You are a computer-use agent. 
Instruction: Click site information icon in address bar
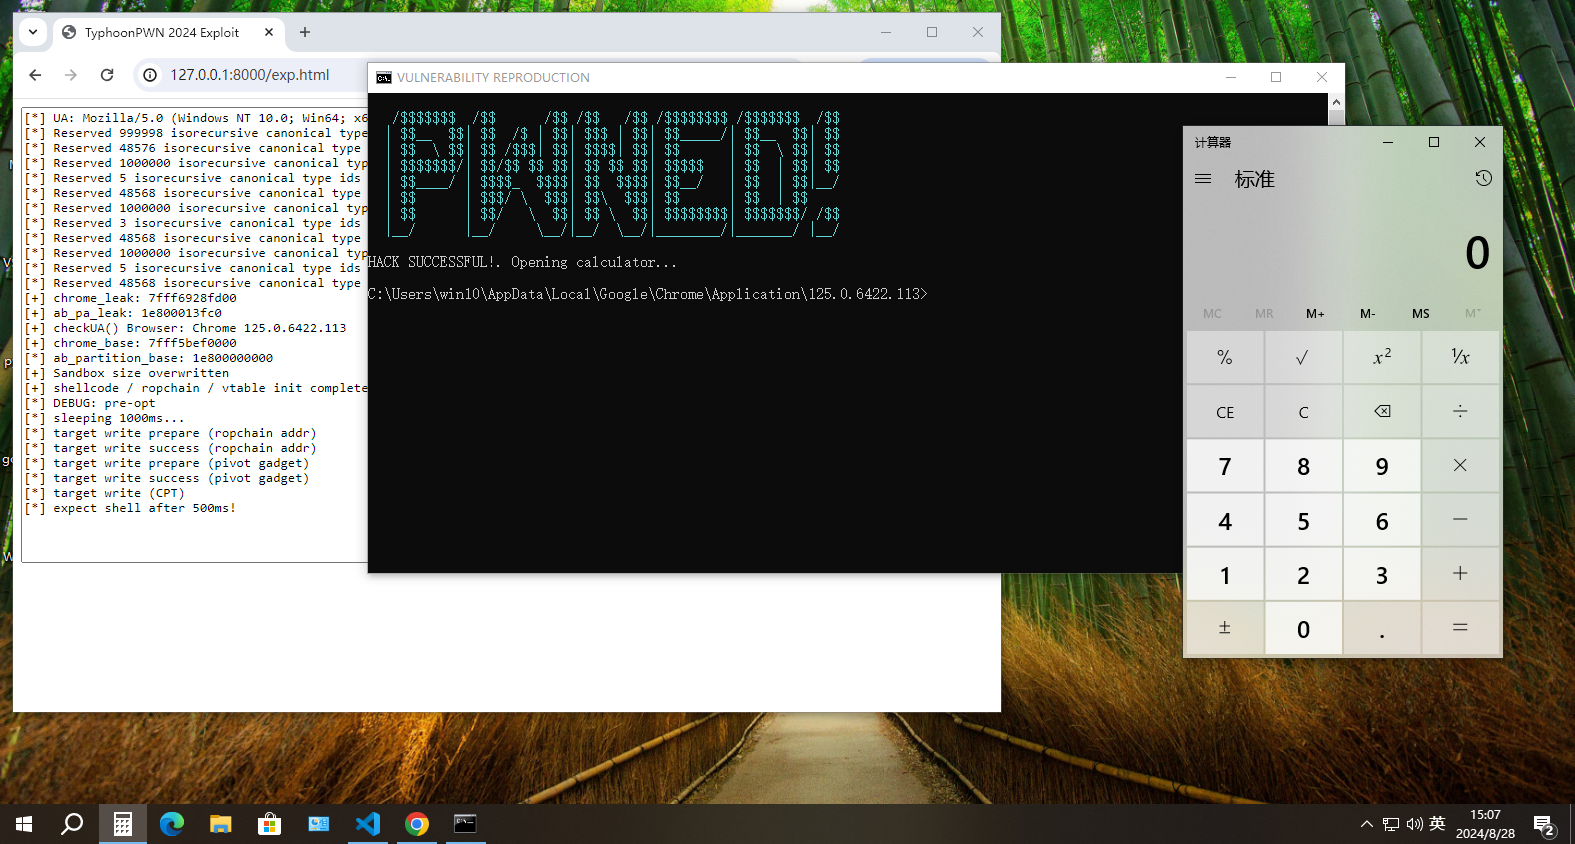[x=150, y=75]
